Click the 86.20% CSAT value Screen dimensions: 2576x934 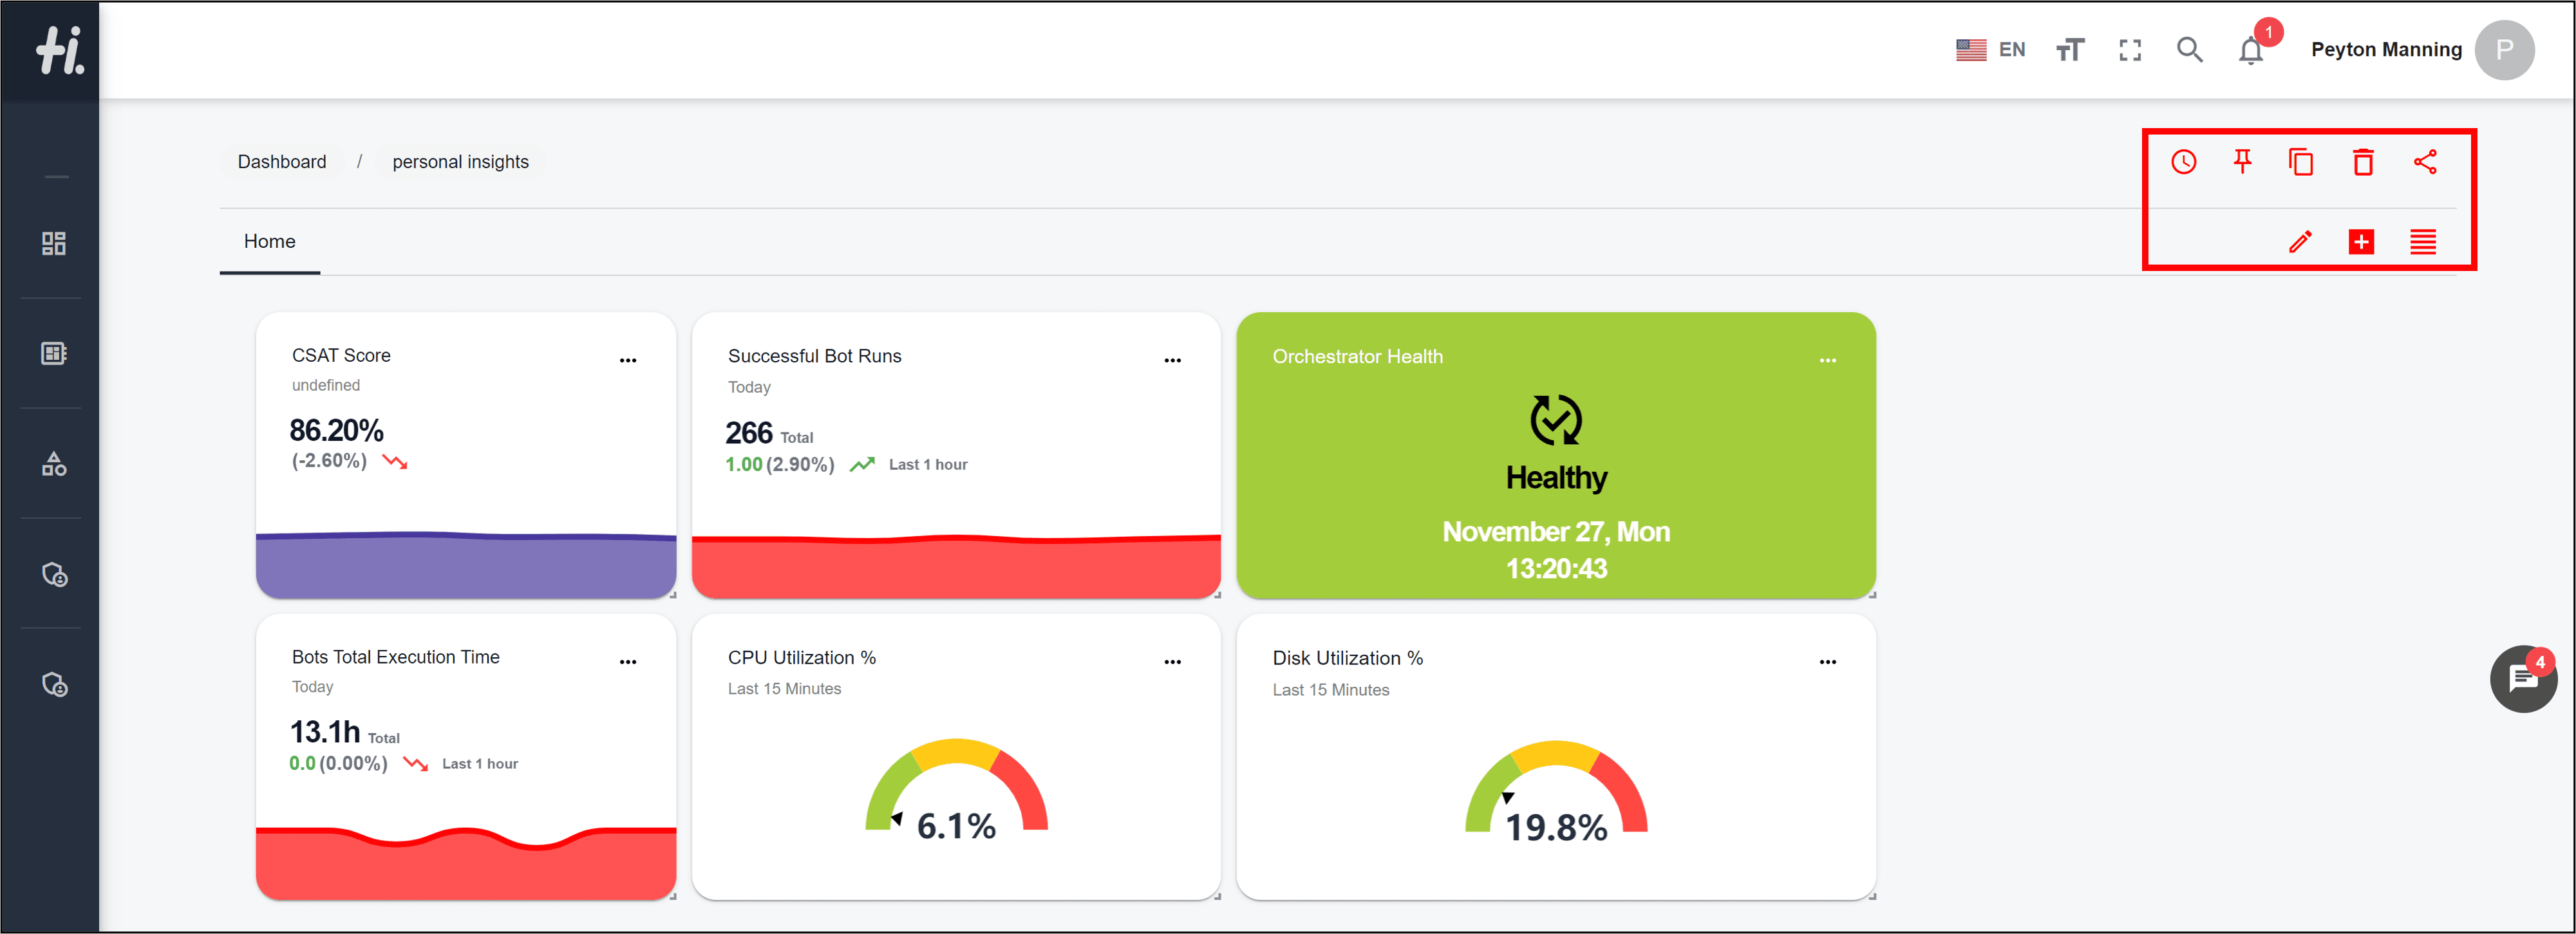pos(337,430)
